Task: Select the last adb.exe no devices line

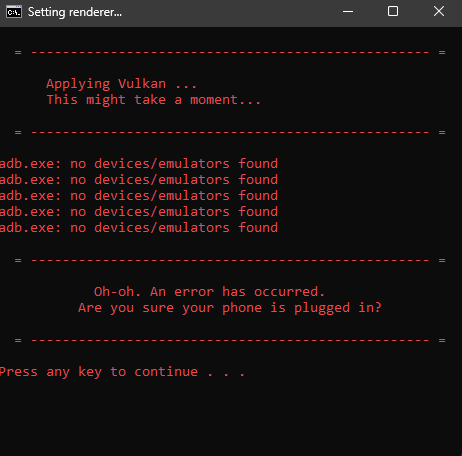Action: [139, 228]
